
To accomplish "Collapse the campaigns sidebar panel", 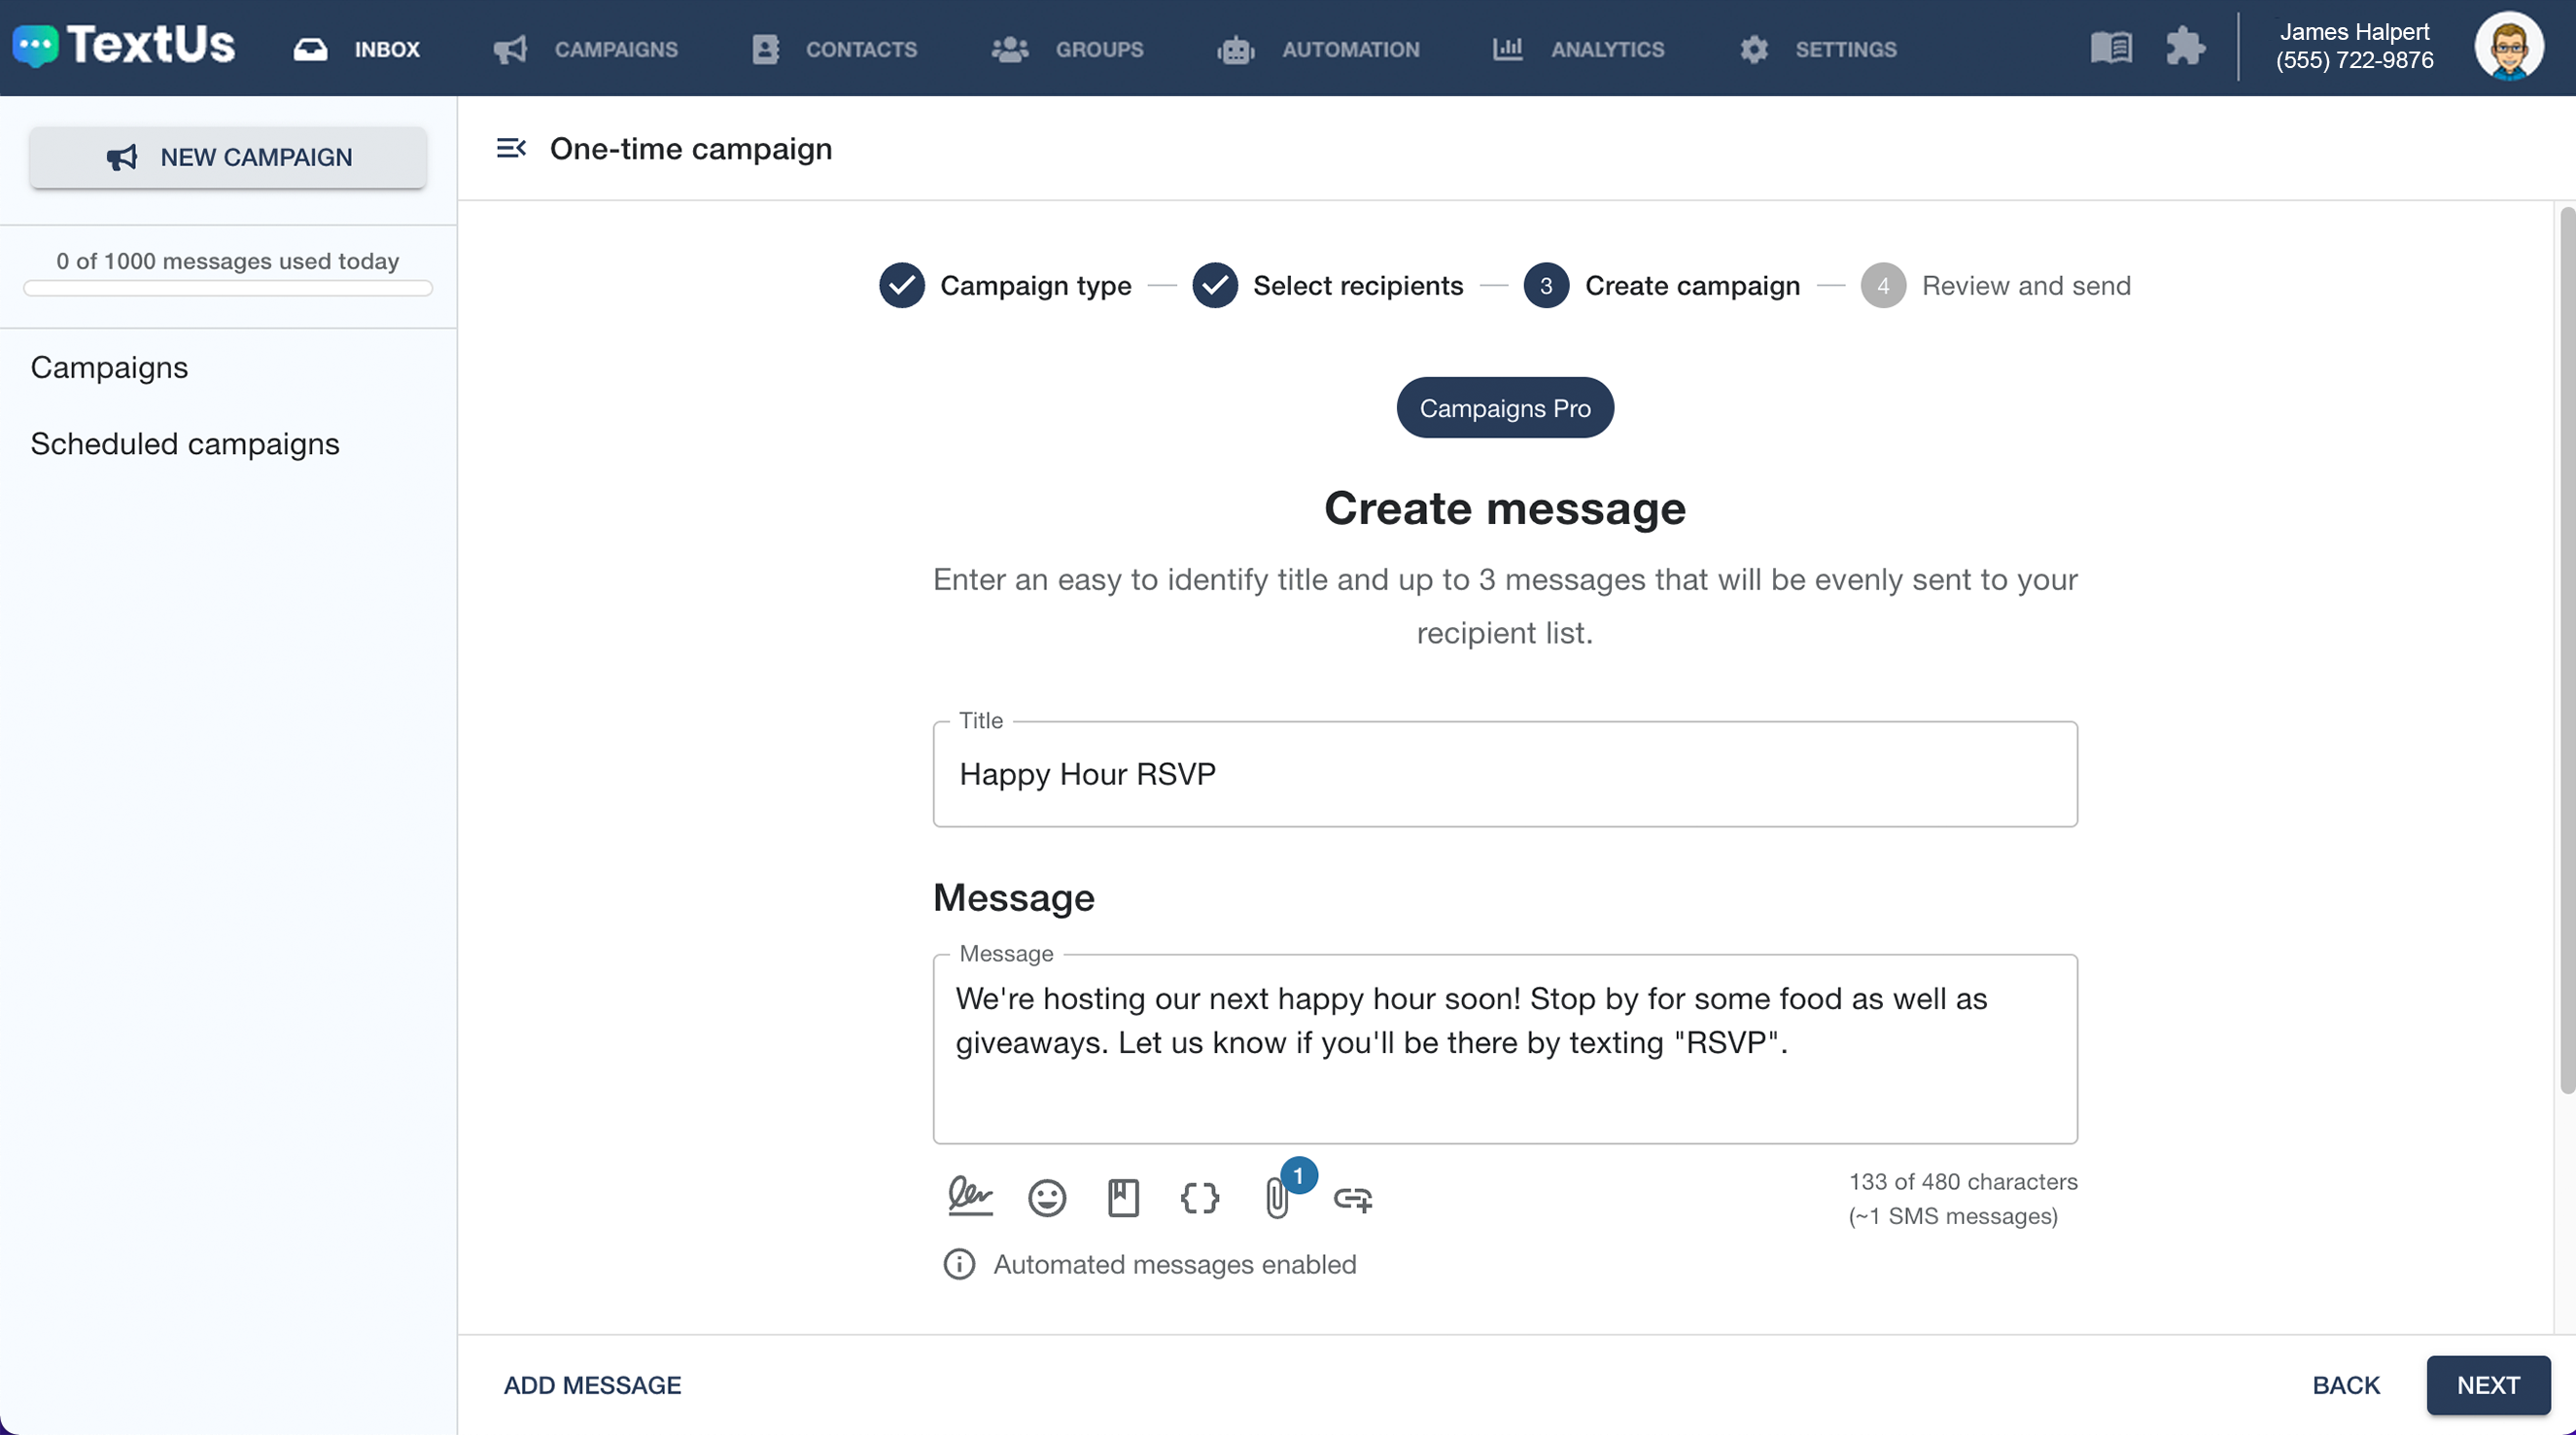I will coord(512,148).
